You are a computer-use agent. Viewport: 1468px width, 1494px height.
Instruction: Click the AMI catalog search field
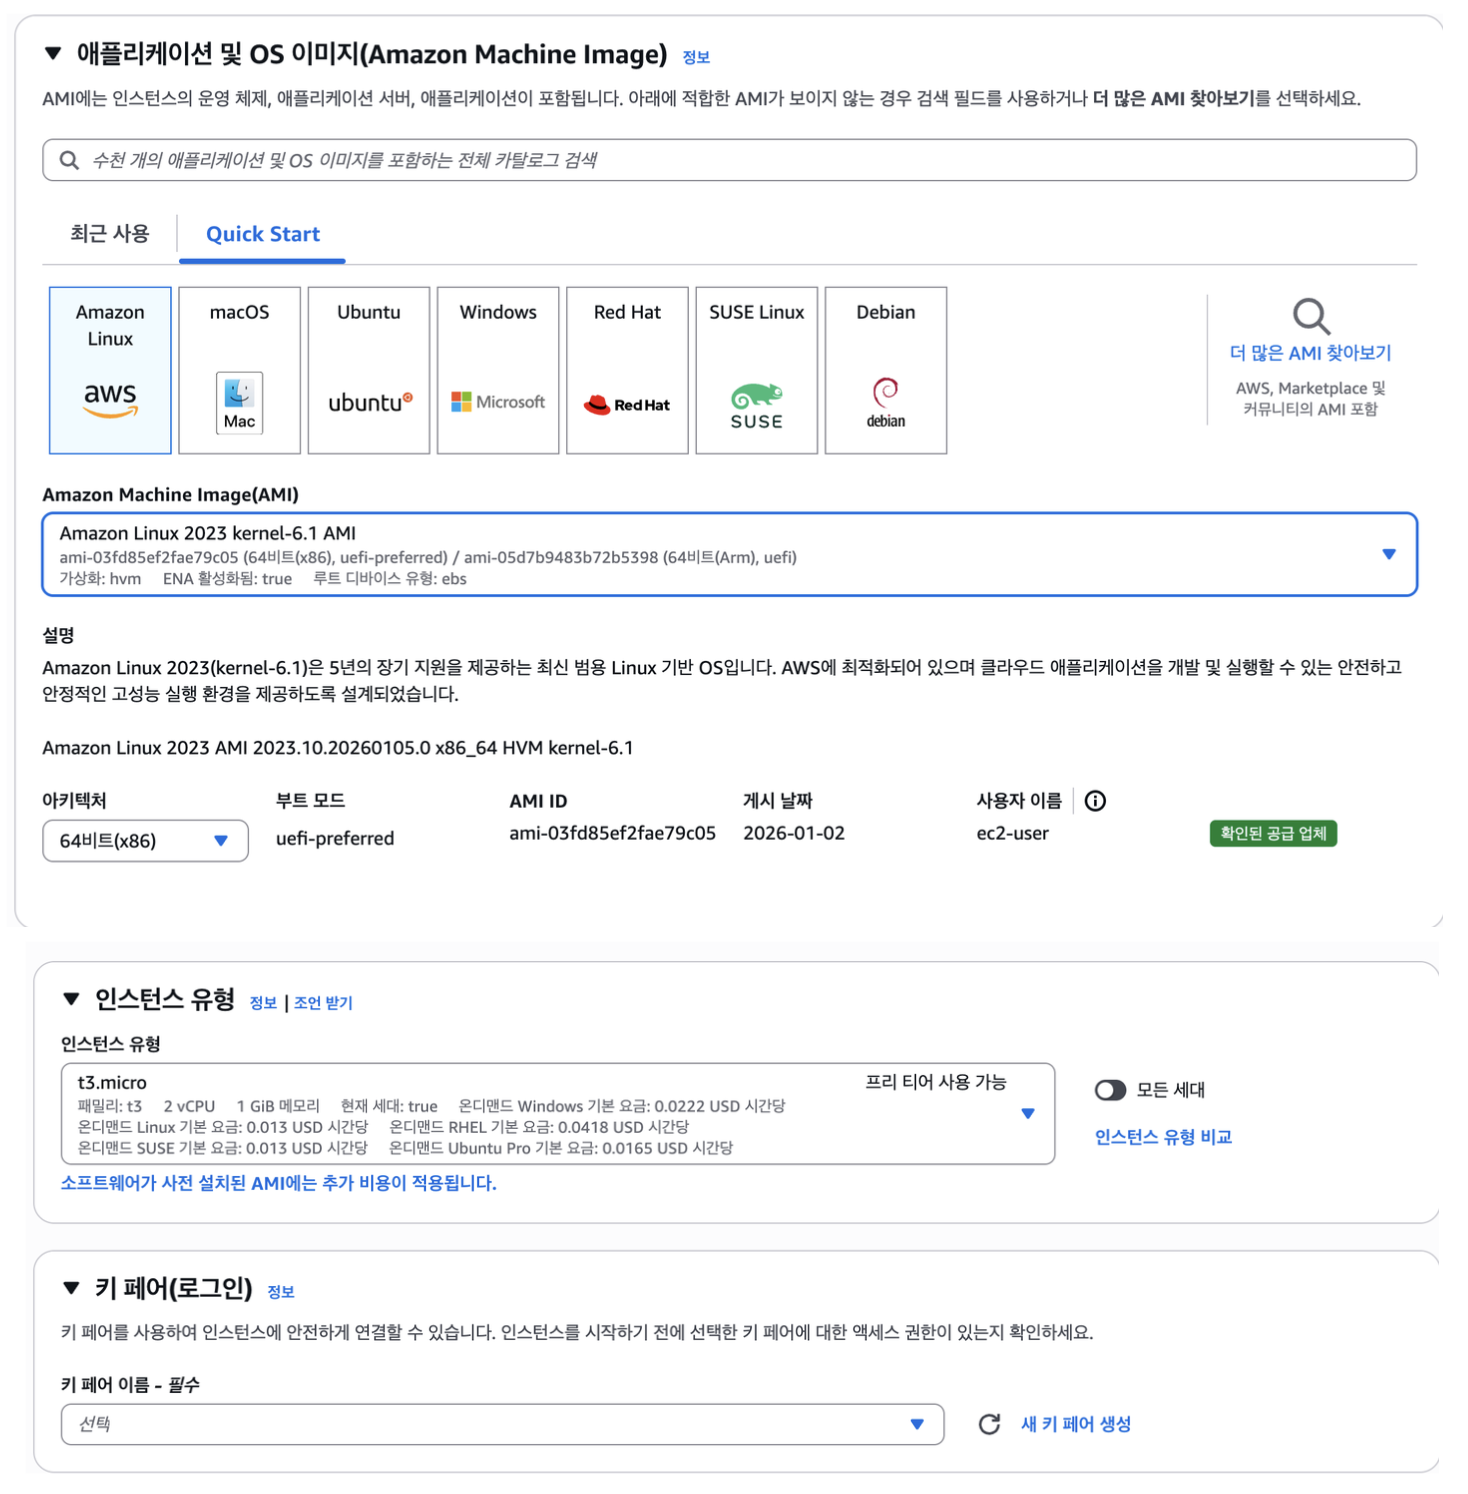tap(729, 160)
